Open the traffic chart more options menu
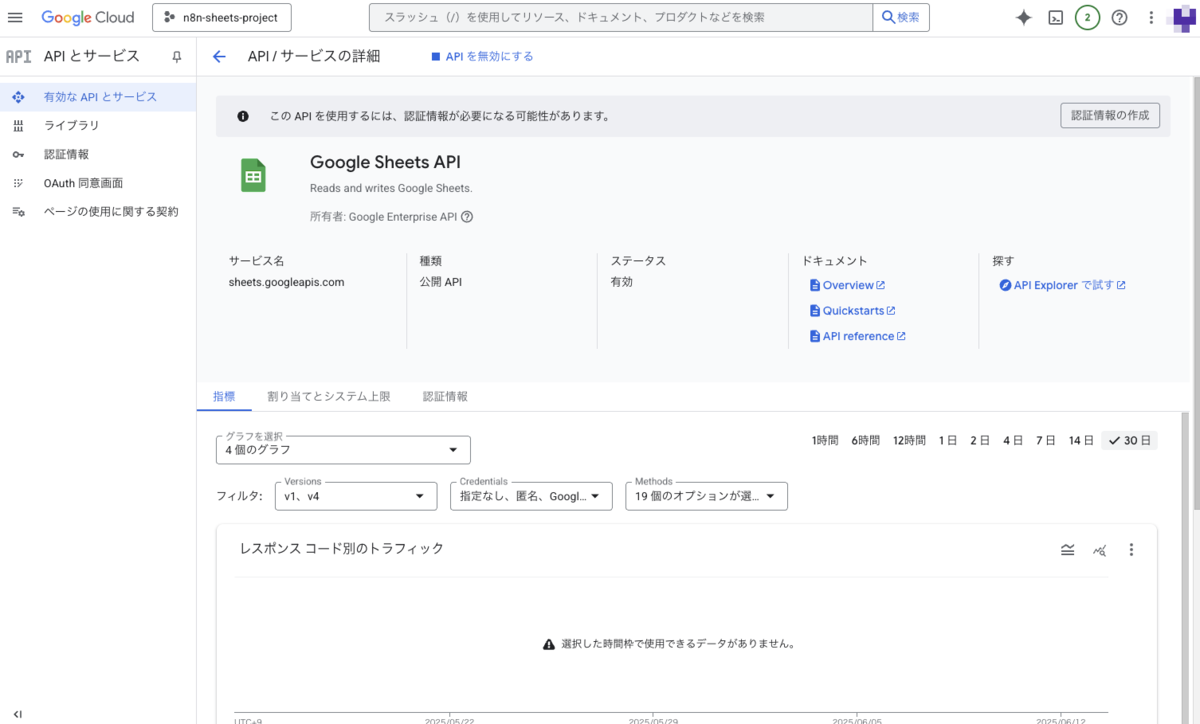This screenshot has height=724, width=1200. [x=1132, y=549]
